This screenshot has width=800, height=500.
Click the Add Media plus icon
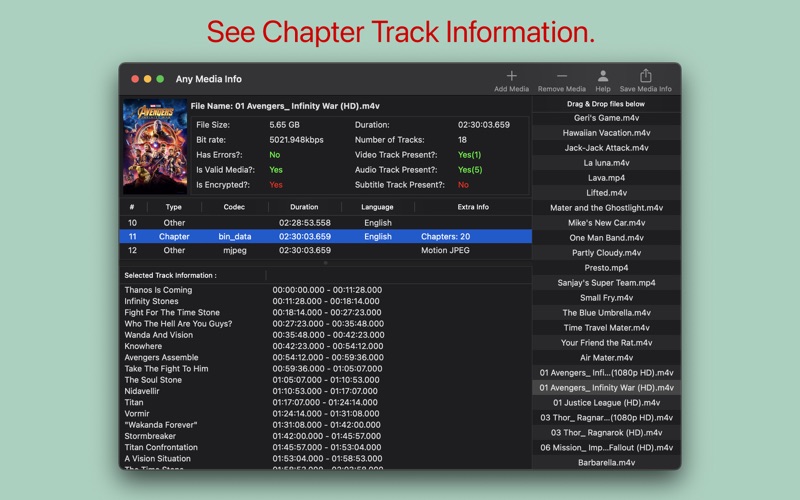point(511,76)
